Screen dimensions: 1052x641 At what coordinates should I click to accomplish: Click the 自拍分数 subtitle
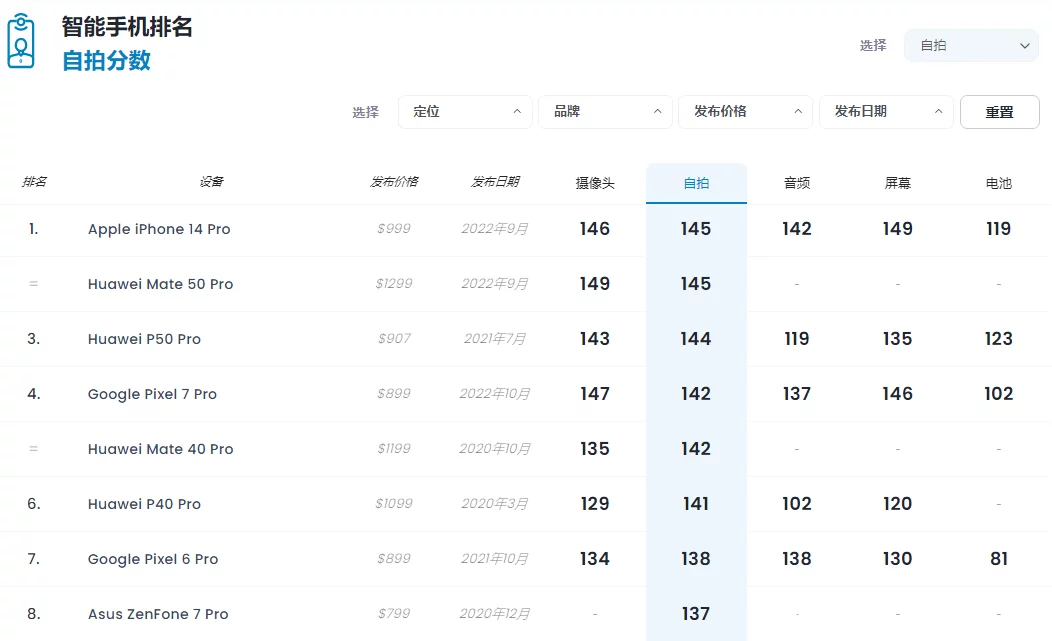[106, 61]
